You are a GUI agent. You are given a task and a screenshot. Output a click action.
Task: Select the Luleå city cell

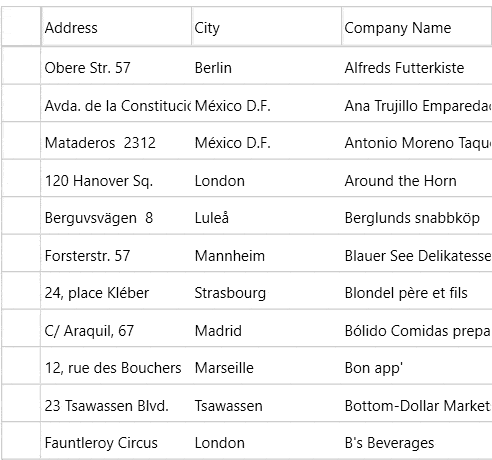pos(266,216)
